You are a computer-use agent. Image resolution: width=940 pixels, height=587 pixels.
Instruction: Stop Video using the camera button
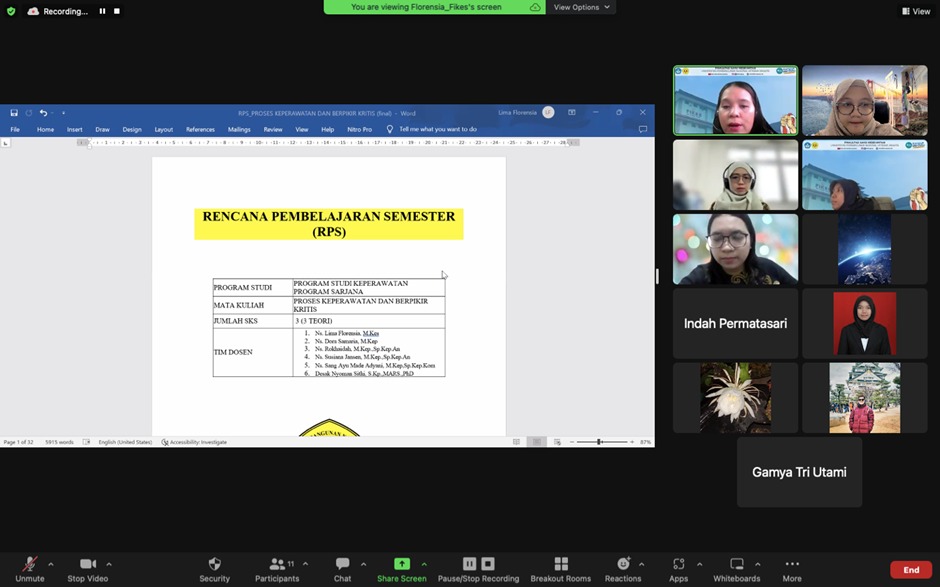(87, 565)
